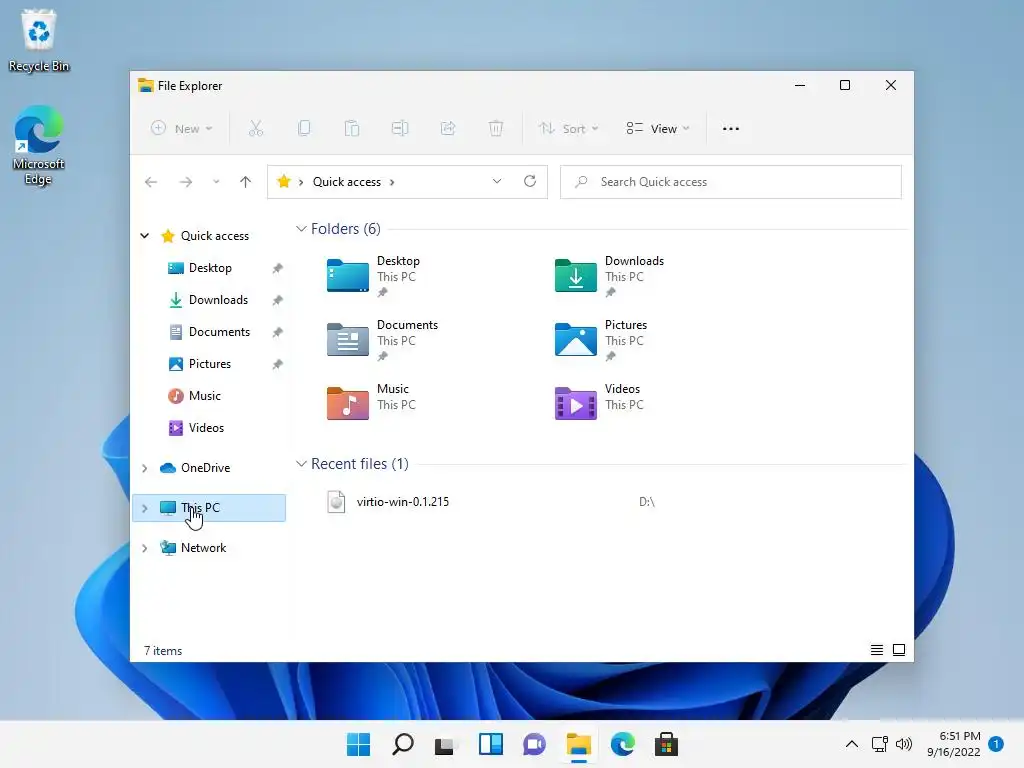Click the Share icon in toolbar

point(448,129)
